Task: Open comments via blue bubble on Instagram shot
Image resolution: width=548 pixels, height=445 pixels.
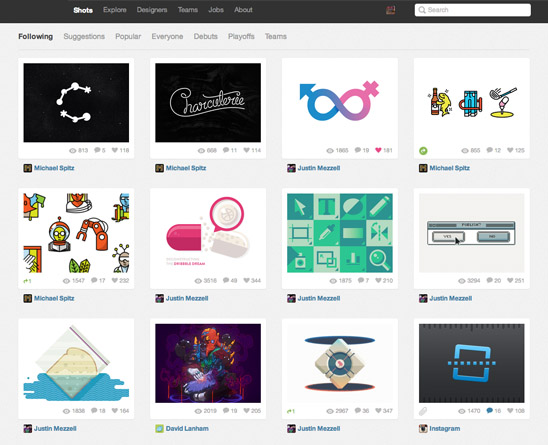Action: [489, 411]
